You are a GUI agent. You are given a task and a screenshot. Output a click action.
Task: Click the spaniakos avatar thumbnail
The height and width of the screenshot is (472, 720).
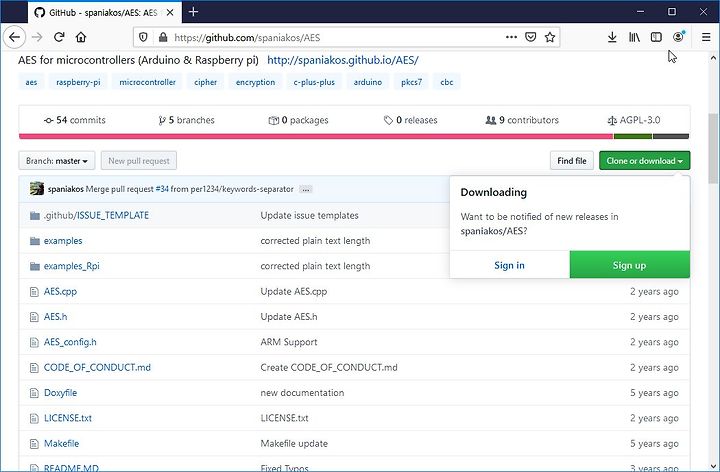pos(37,189)
